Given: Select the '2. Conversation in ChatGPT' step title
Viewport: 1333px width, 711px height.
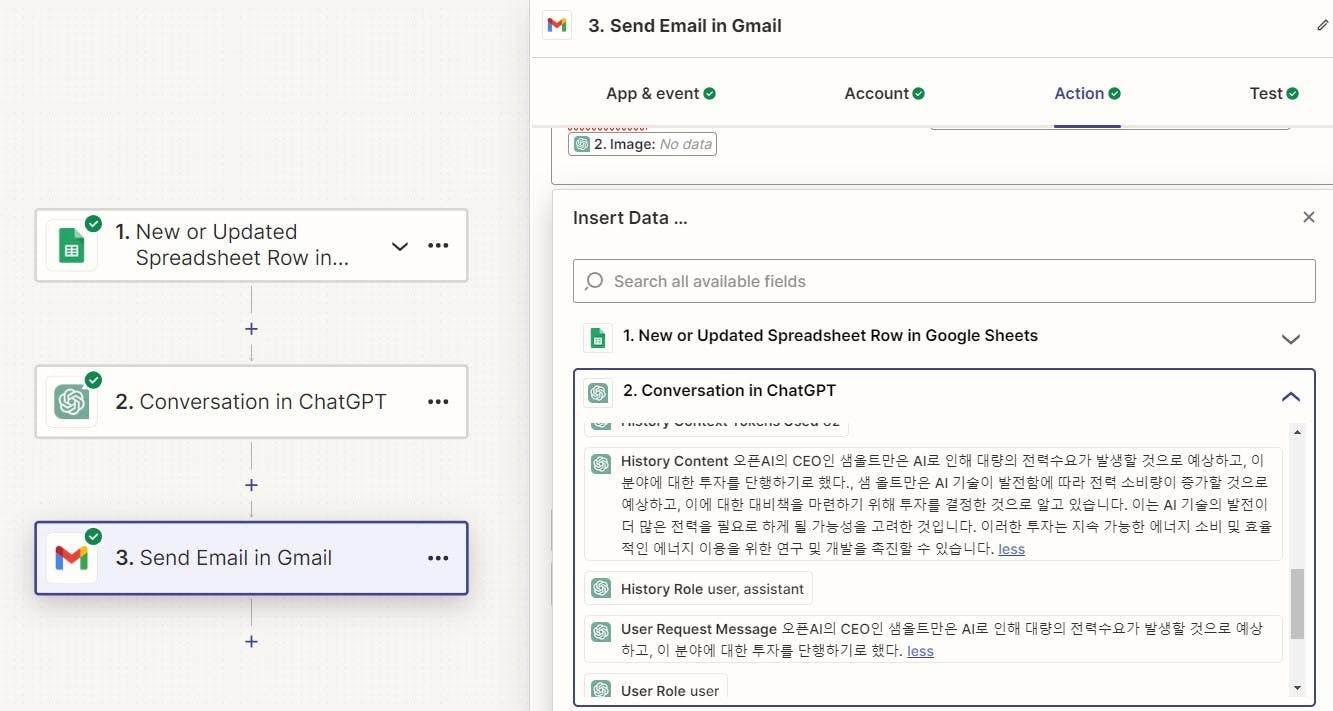Looking at the screenshot, I should (x=250, y=402).
